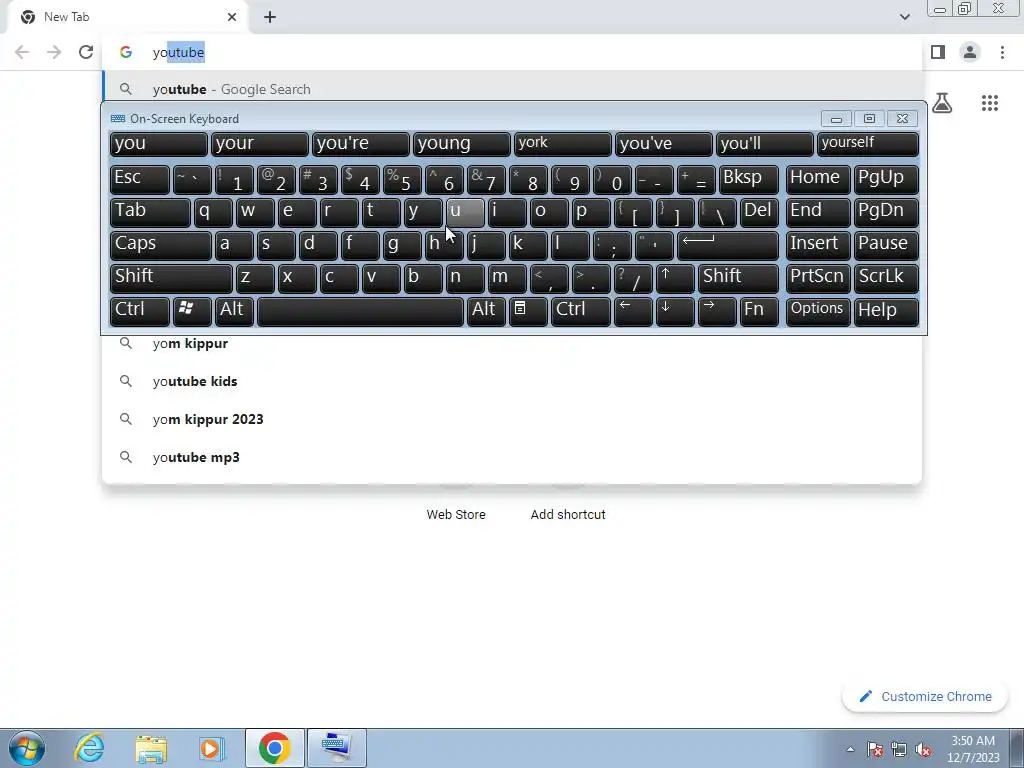The height and width of the screenshot is (768, 1024).
Task: Open Google apps grid
Action: 990,103
